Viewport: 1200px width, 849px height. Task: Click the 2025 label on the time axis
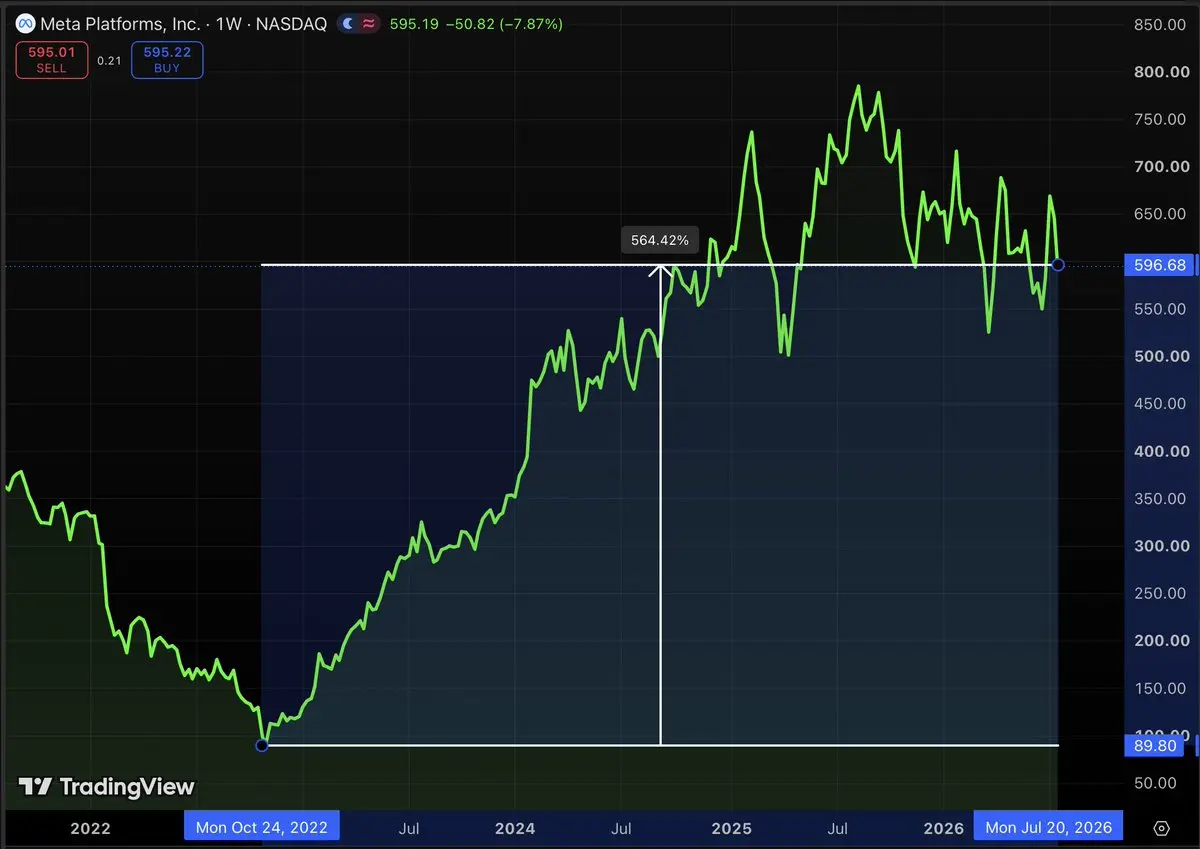[x=731, y=828]
